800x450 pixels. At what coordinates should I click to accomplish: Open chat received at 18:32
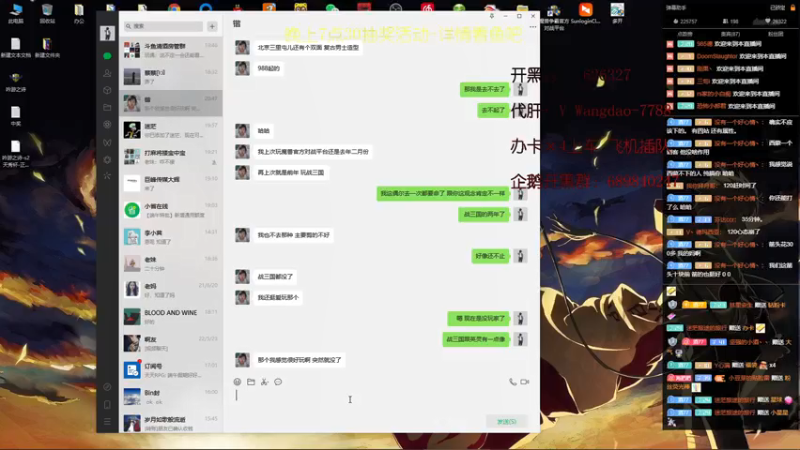tap(170, 77)
